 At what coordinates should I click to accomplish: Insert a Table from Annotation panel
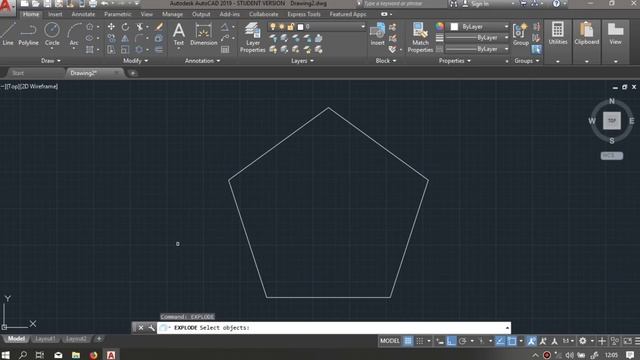225,50
